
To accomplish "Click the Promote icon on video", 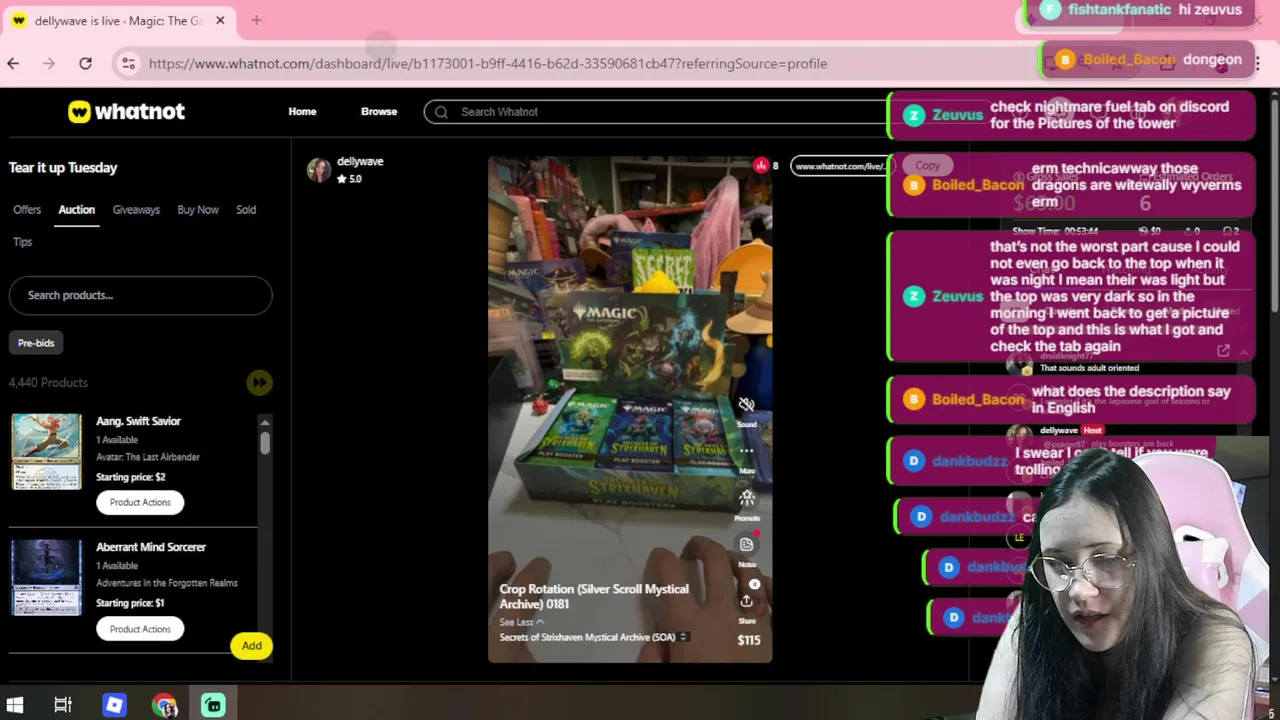I will [746, 497].
